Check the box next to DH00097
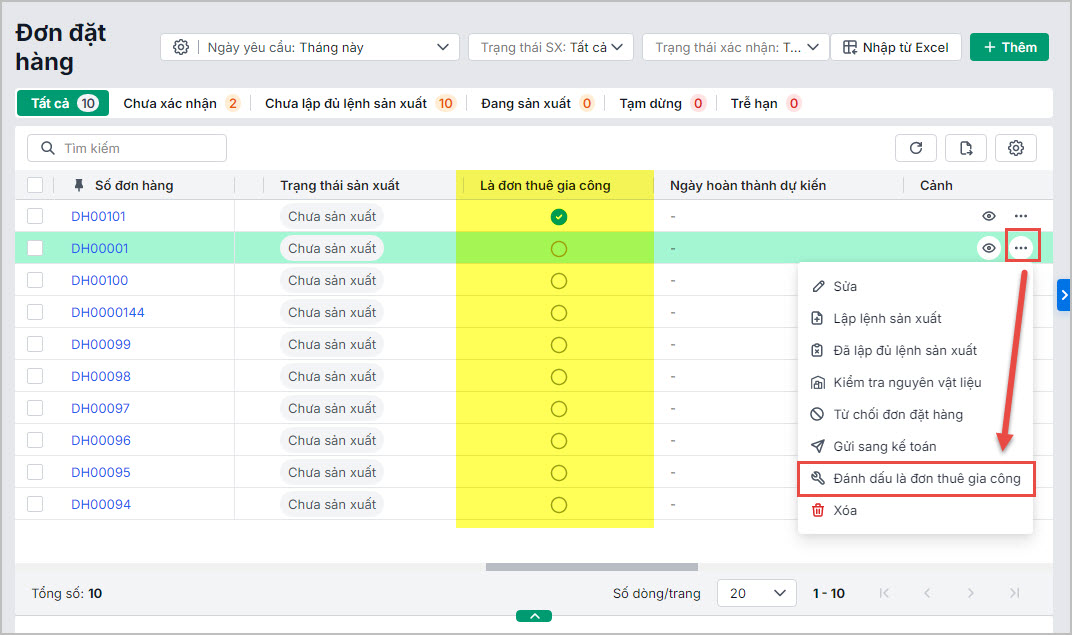The height and width of the screenshot is (635, 1072). click(x=36, y=408)
